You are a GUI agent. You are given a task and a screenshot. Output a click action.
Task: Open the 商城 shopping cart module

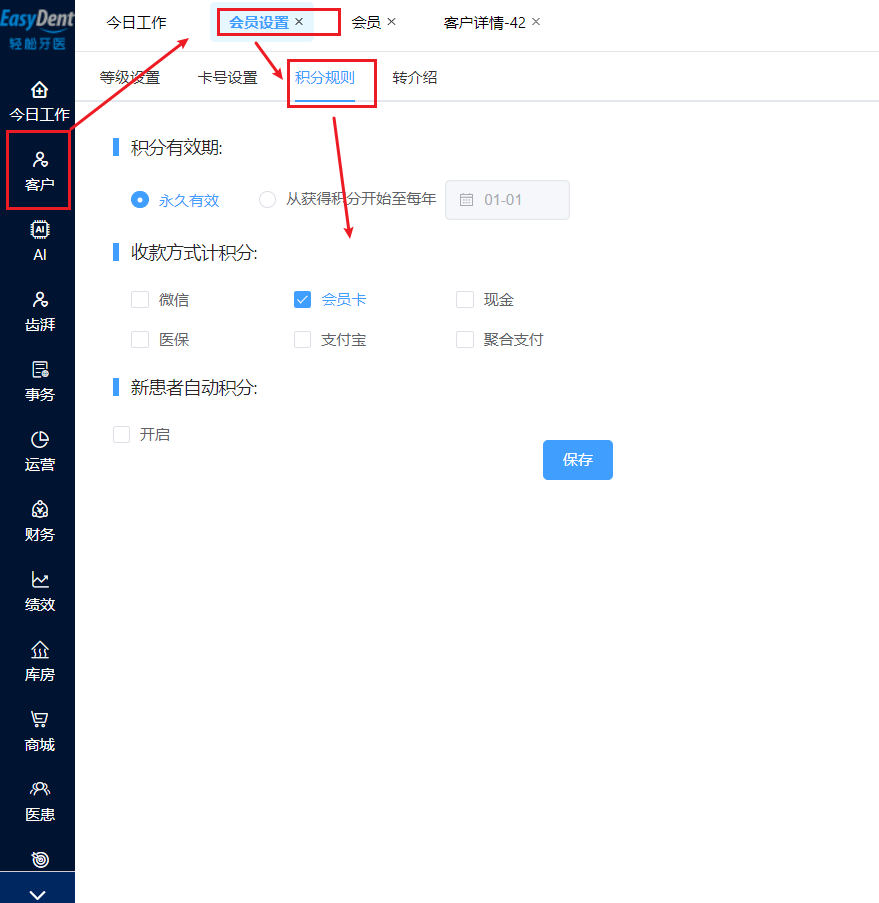[x=39, y=731]
